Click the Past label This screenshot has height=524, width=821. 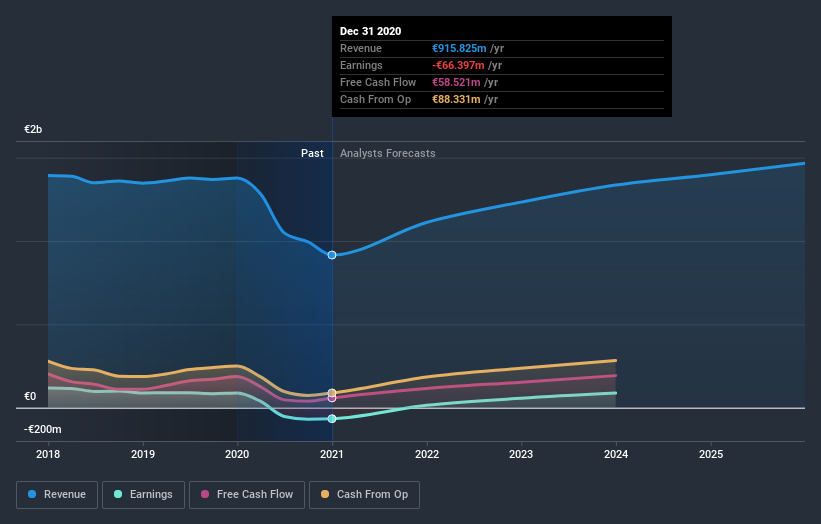click(312, 153)
